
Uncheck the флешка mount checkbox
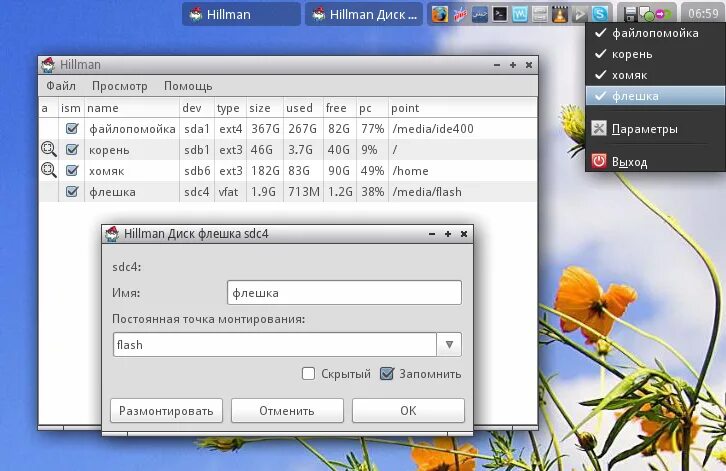[72, 191]
